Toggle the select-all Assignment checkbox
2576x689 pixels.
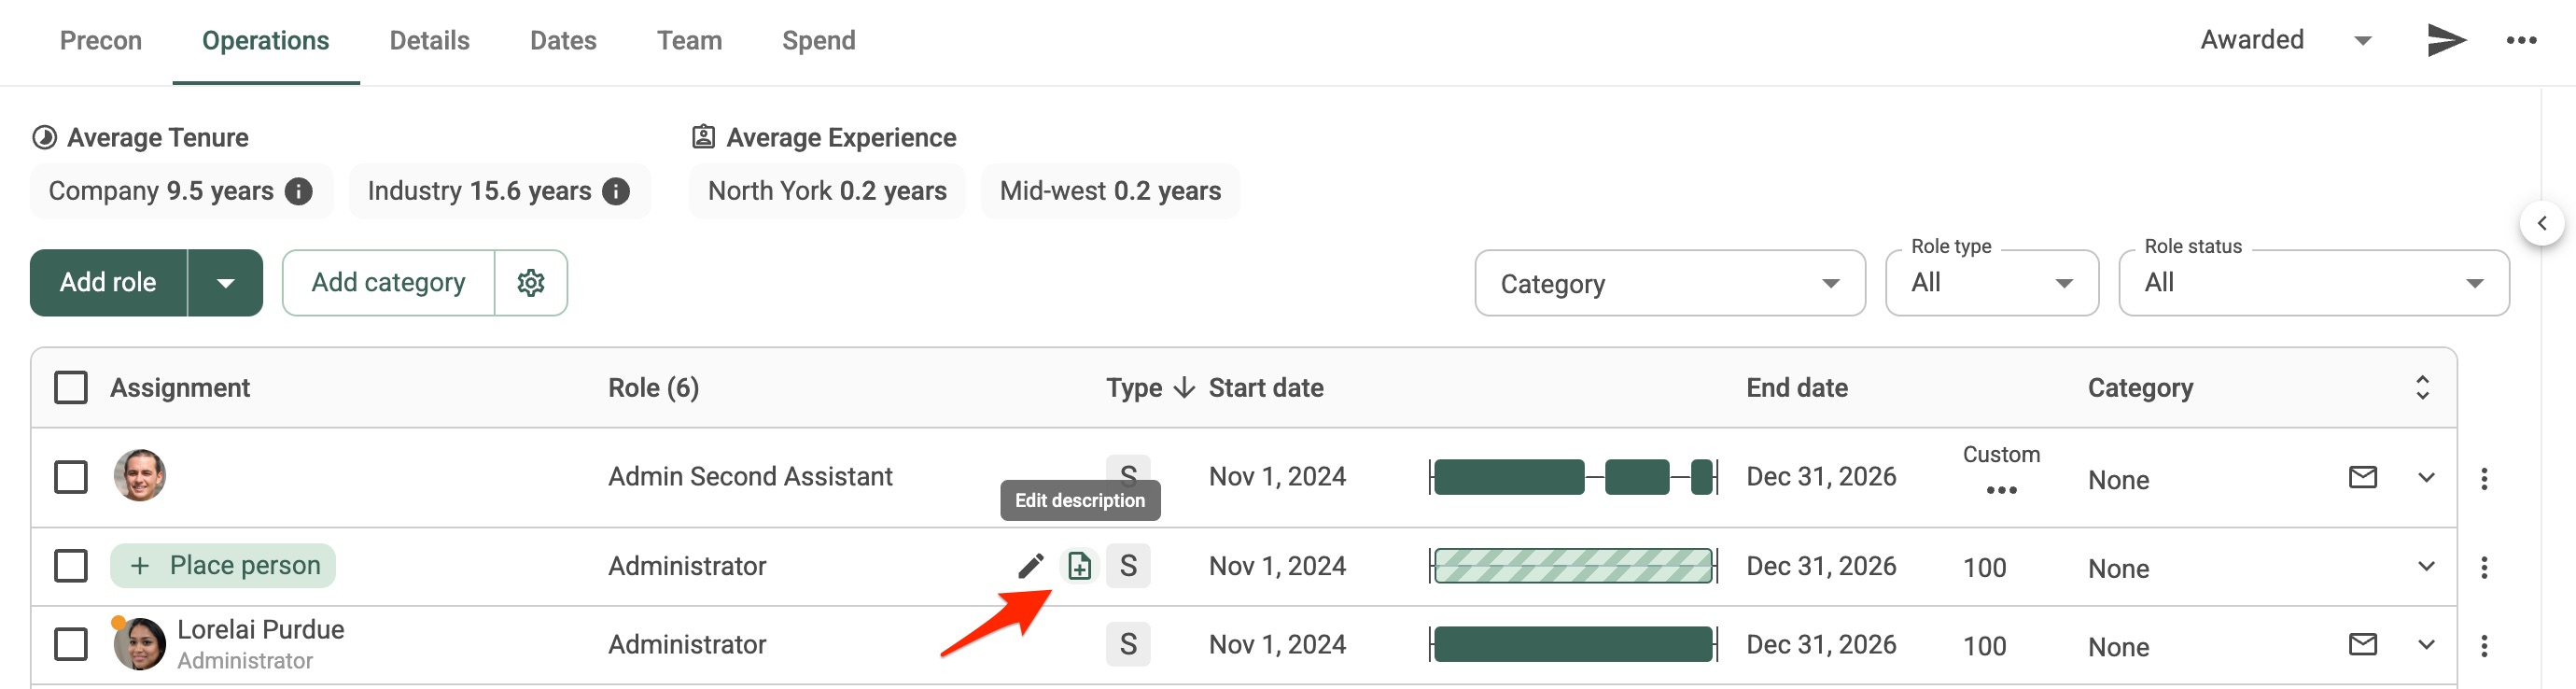[x=71, y=388]
